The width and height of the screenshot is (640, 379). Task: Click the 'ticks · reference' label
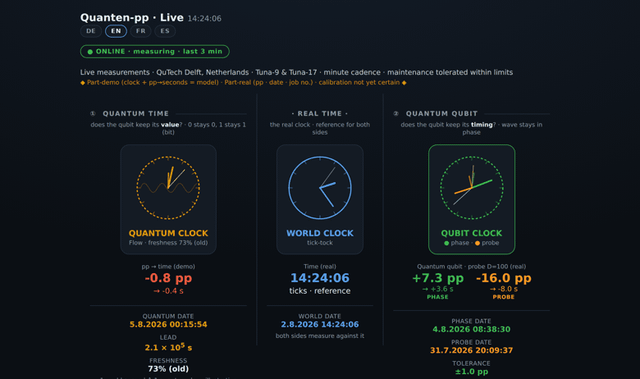pyautogui.click(x=320, y=291)
